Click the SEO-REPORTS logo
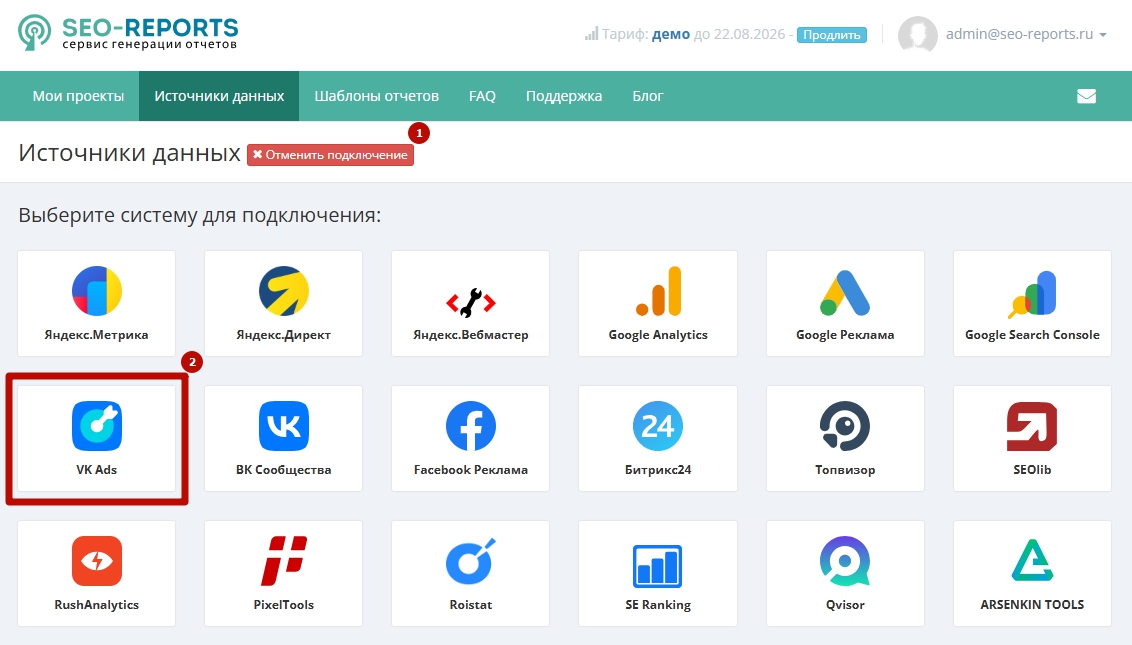1132x645 pixels. pos(128,33)
